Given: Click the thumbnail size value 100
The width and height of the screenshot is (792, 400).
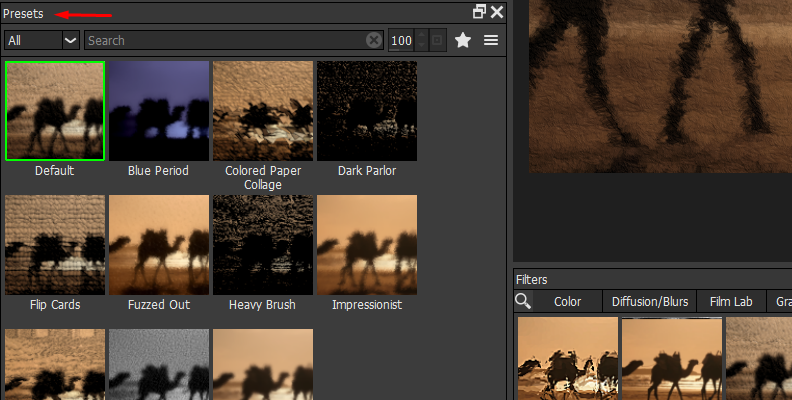Looking at the screenshot, I should coord(402,40).
